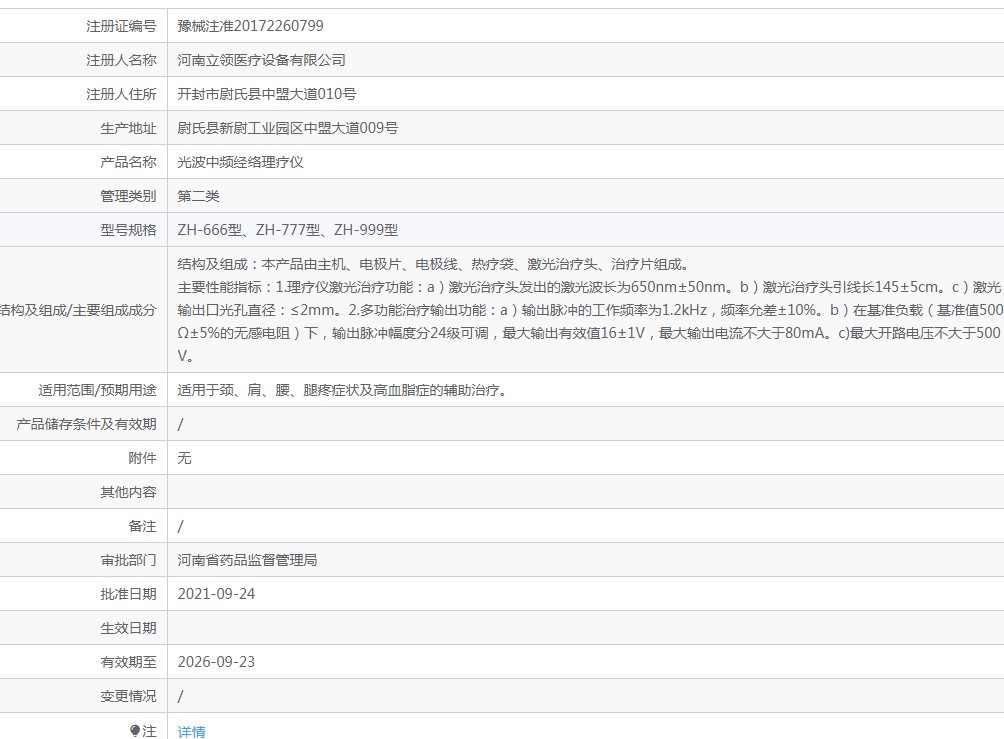Click the bulb icon beside 注
This screenshot has width=1004, height=739.
coord(134,731)
